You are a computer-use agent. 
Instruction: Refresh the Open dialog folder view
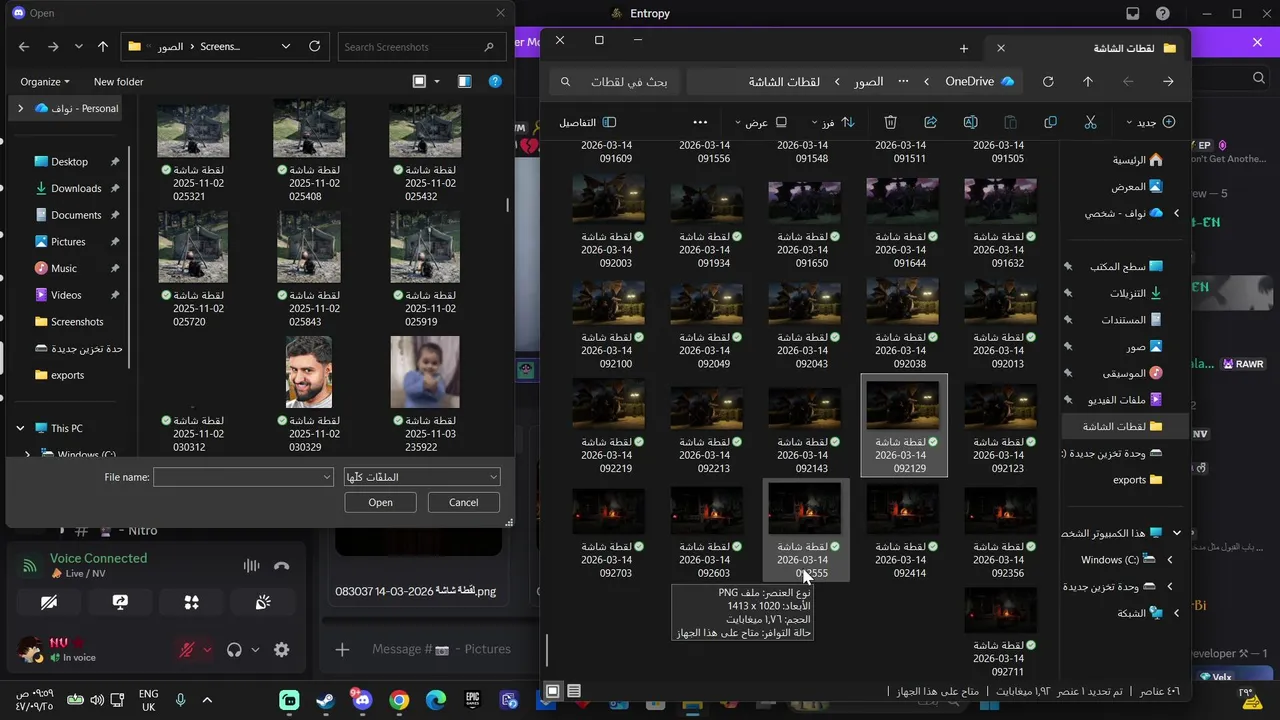point(314,46)
